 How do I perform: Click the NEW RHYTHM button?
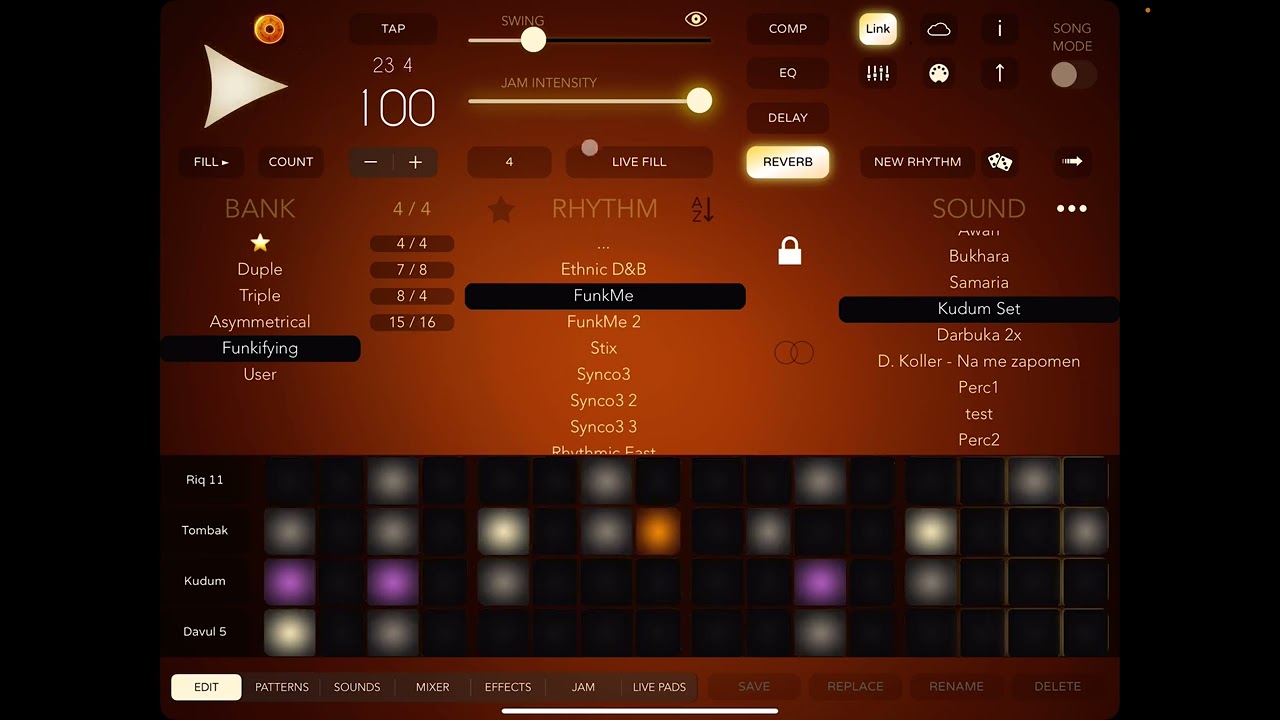point(917,162)
